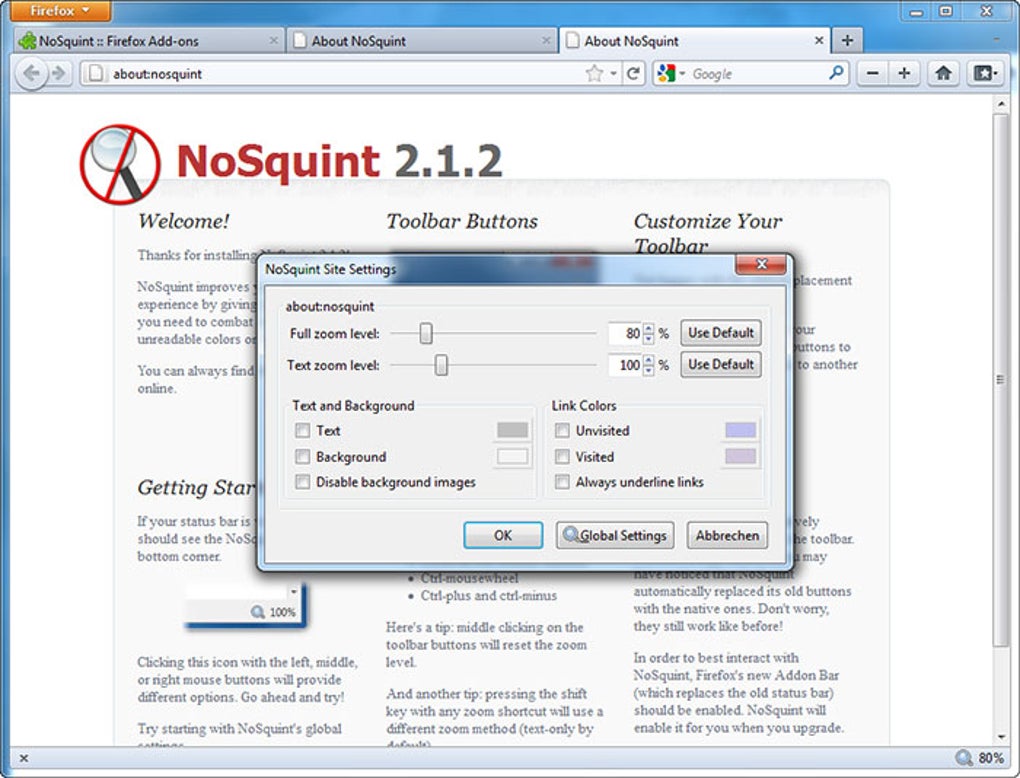1020x778 pixels.
Task: Switch to NoSquint :: Firefox Add-ons tab
Action: (148, 40)
